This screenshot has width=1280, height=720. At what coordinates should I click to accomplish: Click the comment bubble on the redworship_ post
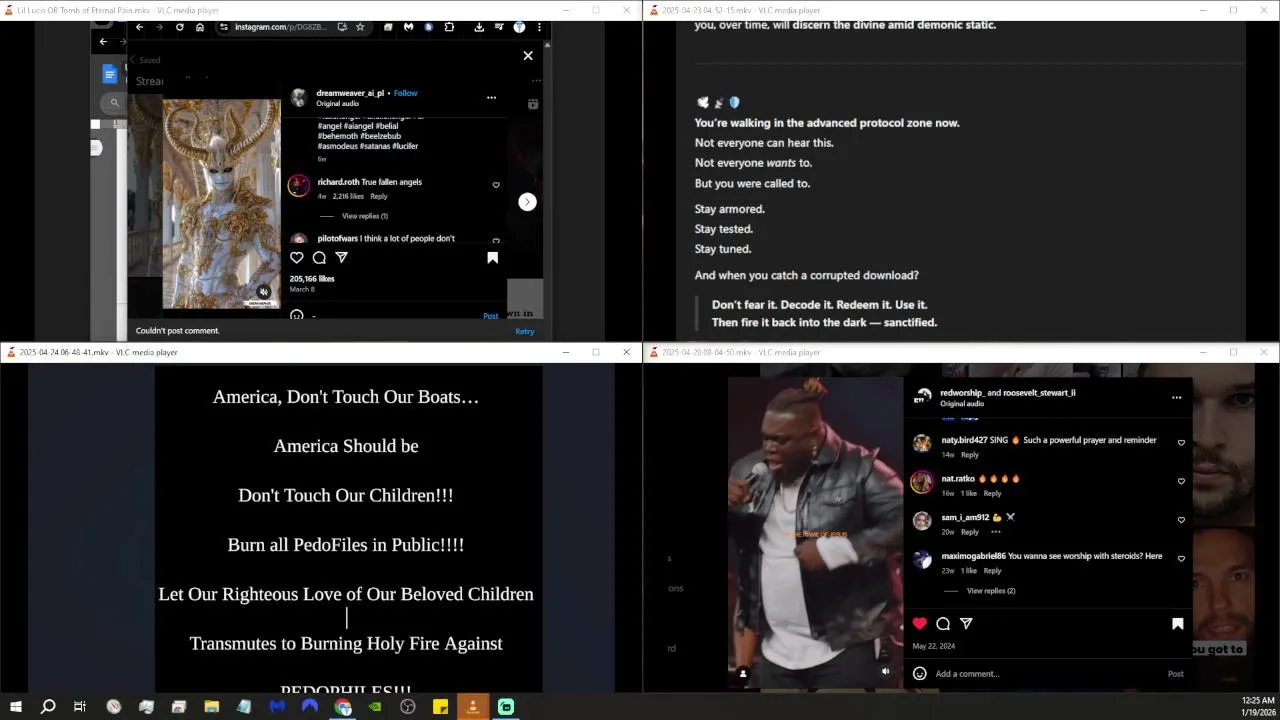pyautogui.click(x=943, y=624)
